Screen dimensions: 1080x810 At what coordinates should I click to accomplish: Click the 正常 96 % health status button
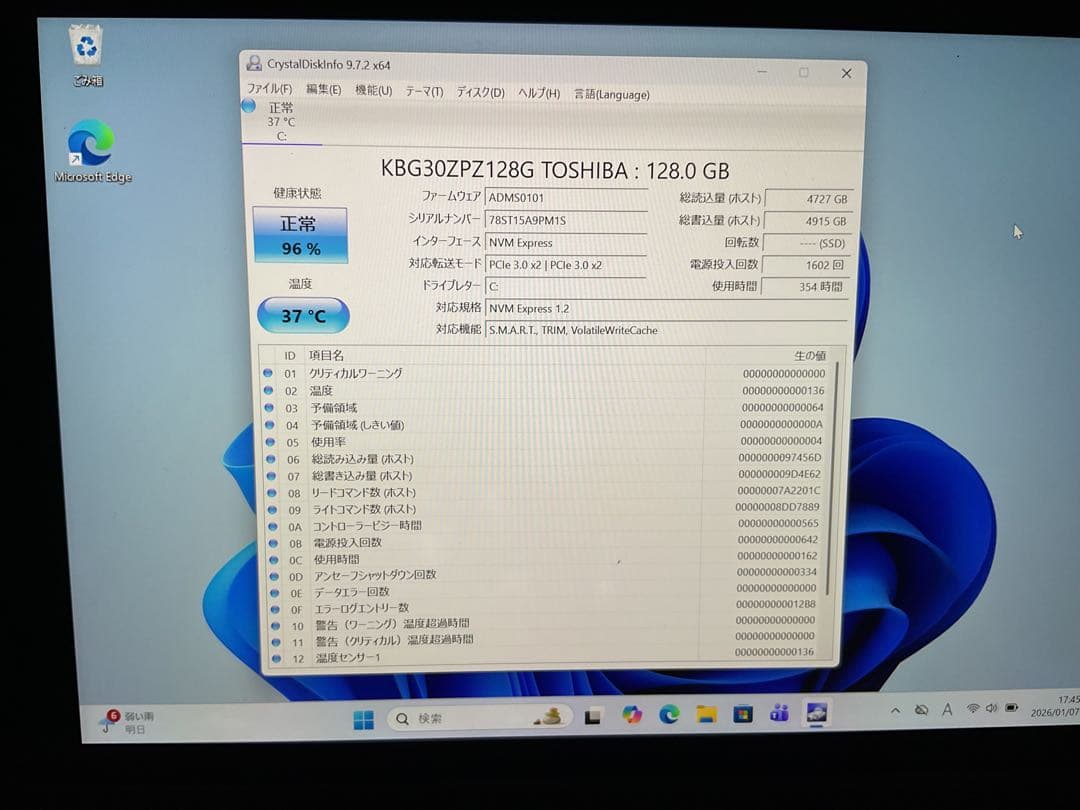300,236
